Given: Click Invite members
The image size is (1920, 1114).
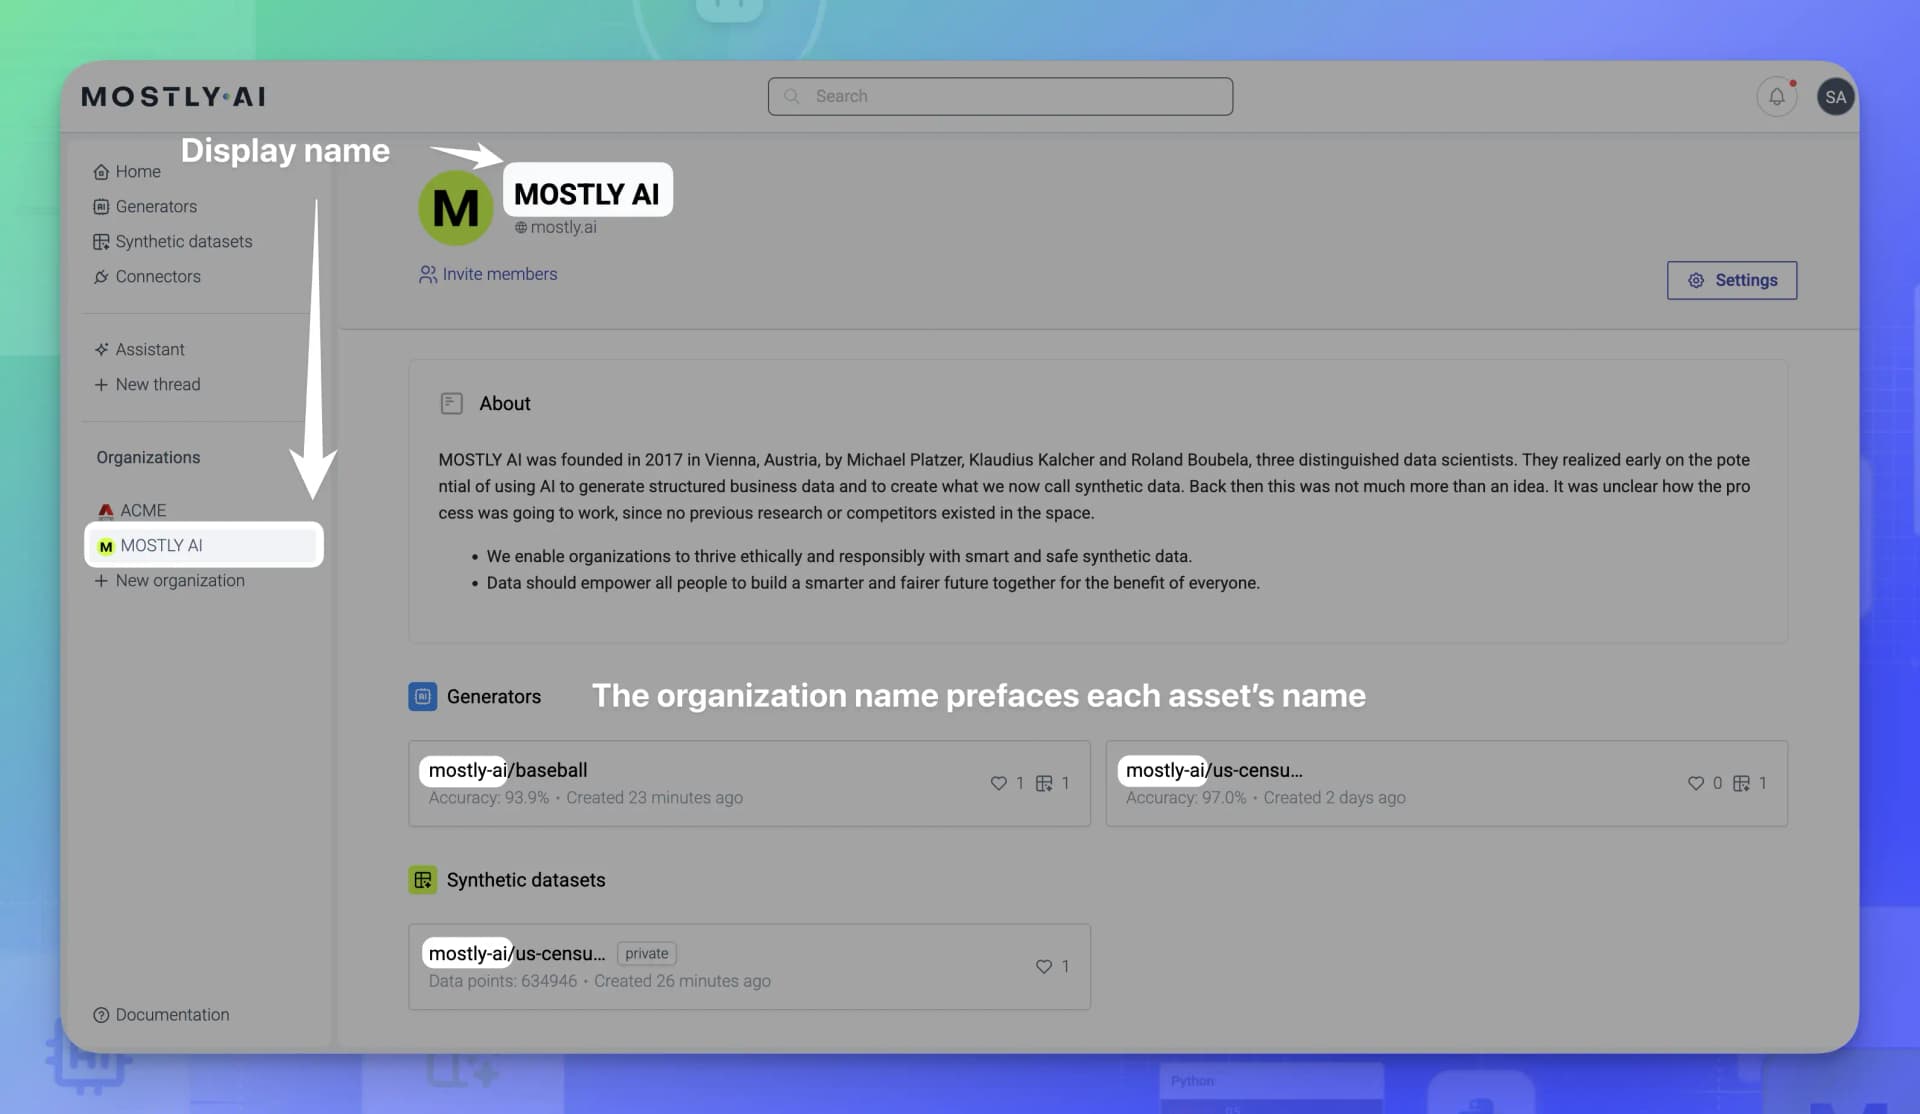Looking at the screenshot, I should pyautogui.click(x=499, y=273).
